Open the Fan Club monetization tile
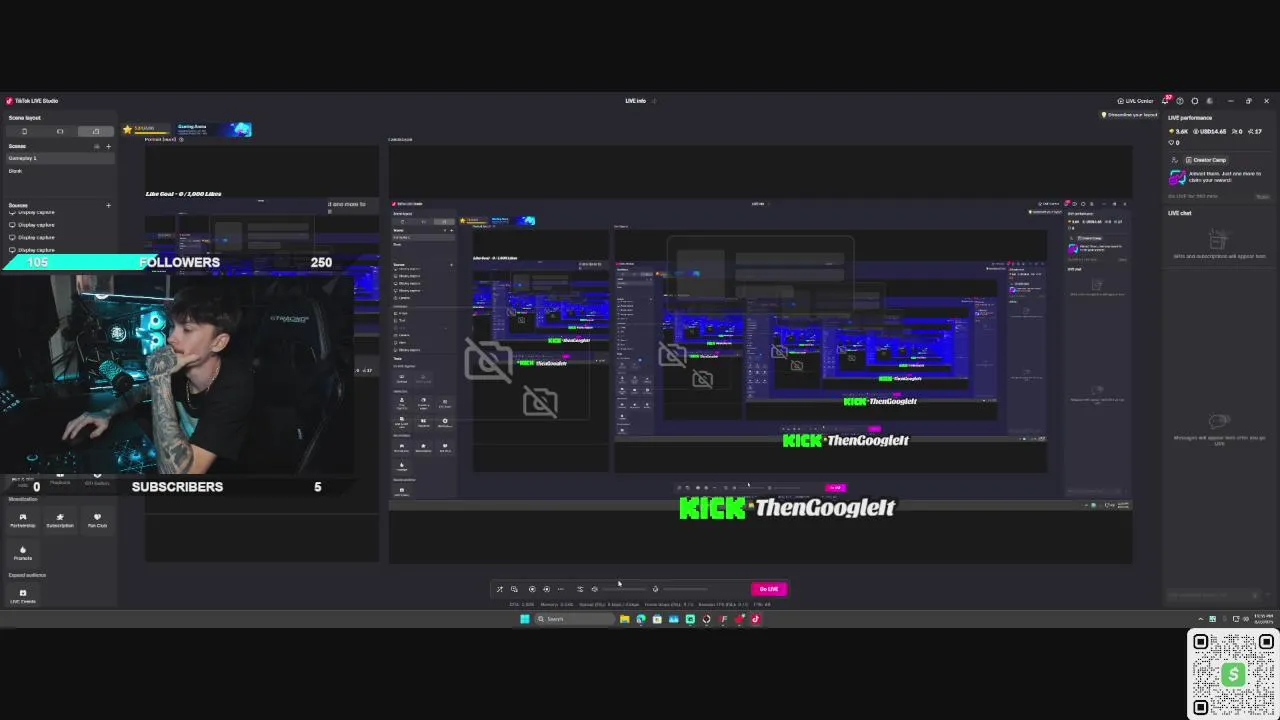This screenshot has width=1280, height=720. [x=97, y=520]
